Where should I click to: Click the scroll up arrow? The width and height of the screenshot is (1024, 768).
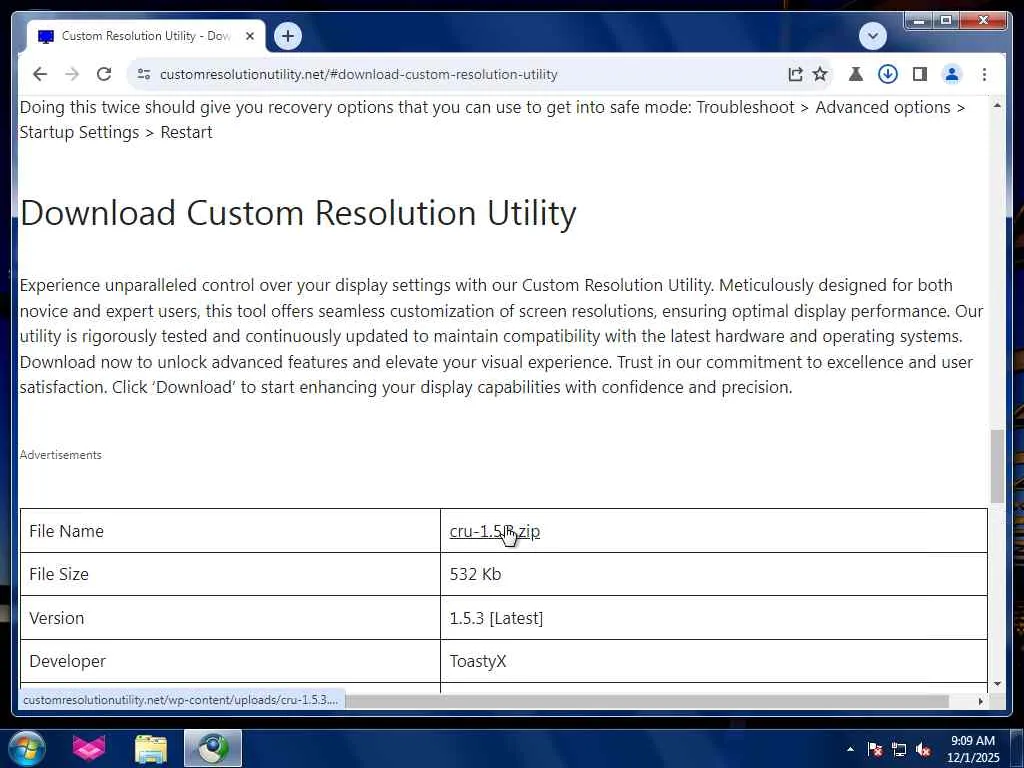point(997,105)
